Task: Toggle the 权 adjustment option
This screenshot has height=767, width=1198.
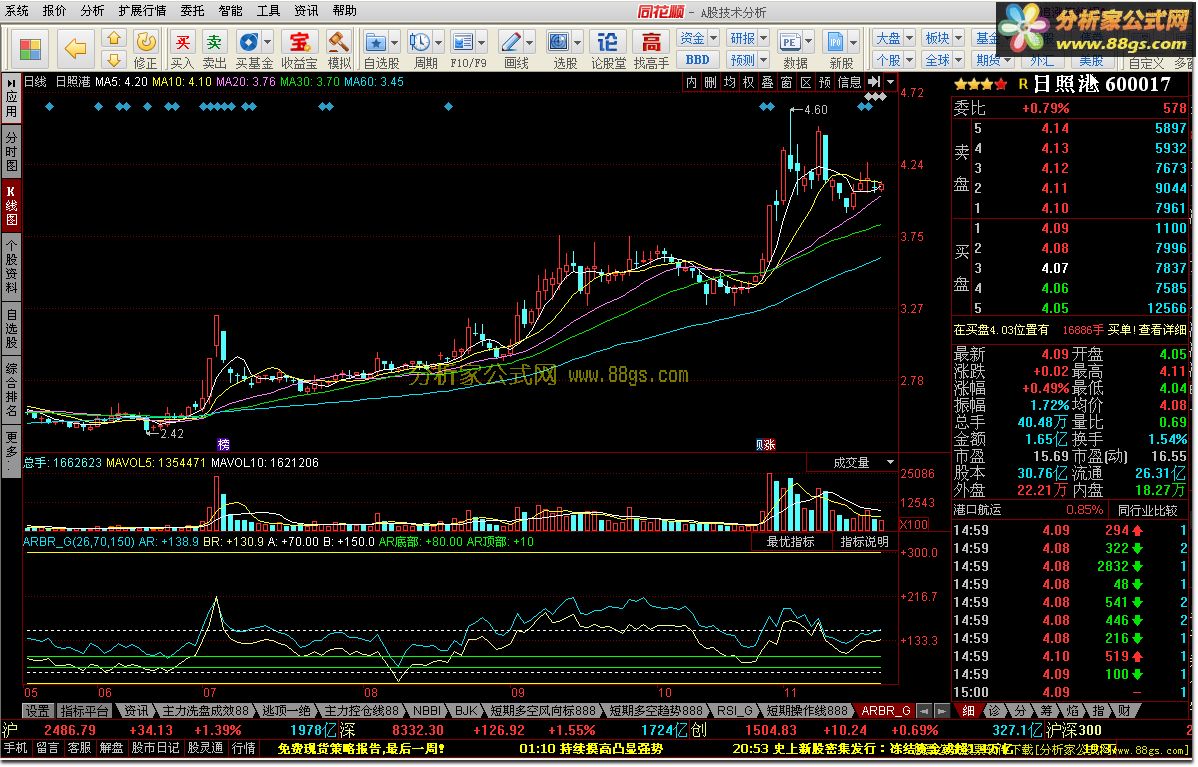Action: coord(749,82)
